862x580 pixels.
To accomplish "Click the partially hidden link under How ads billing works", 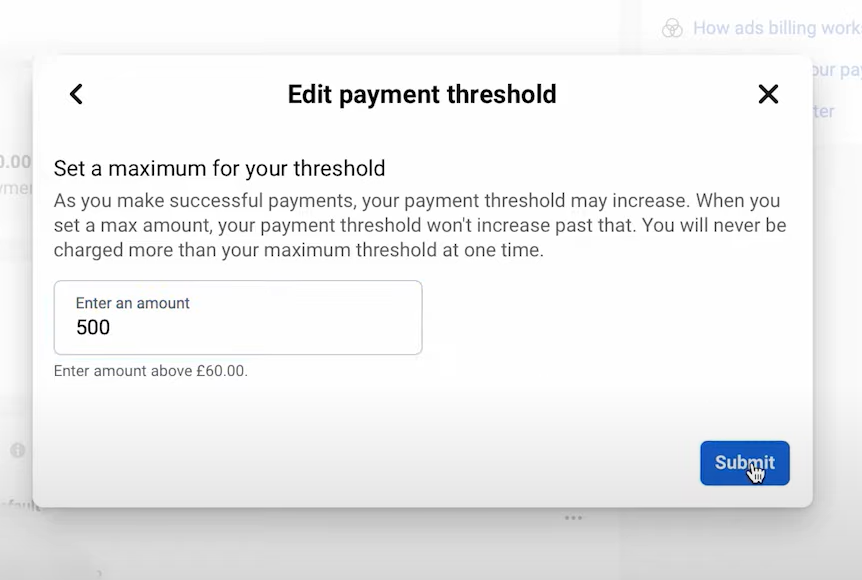I will (x=836, y=71).
